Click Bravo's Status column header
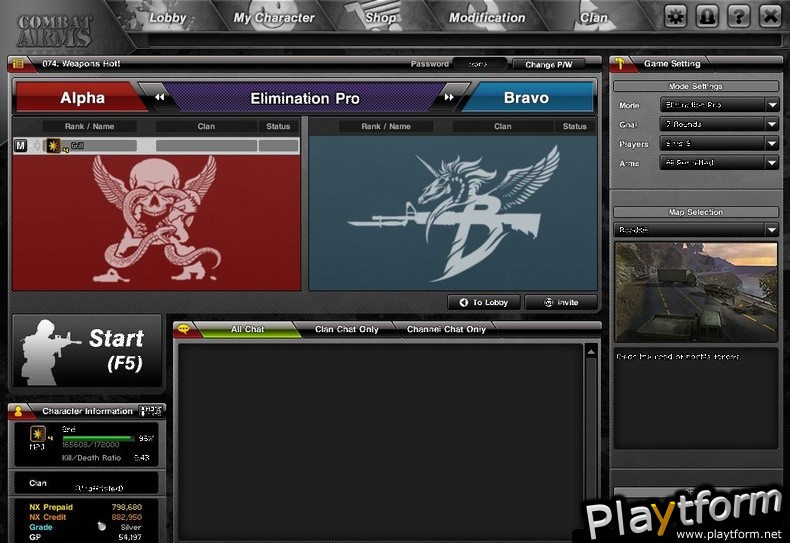Screen dimensions: 790x543 pos(575,126)
